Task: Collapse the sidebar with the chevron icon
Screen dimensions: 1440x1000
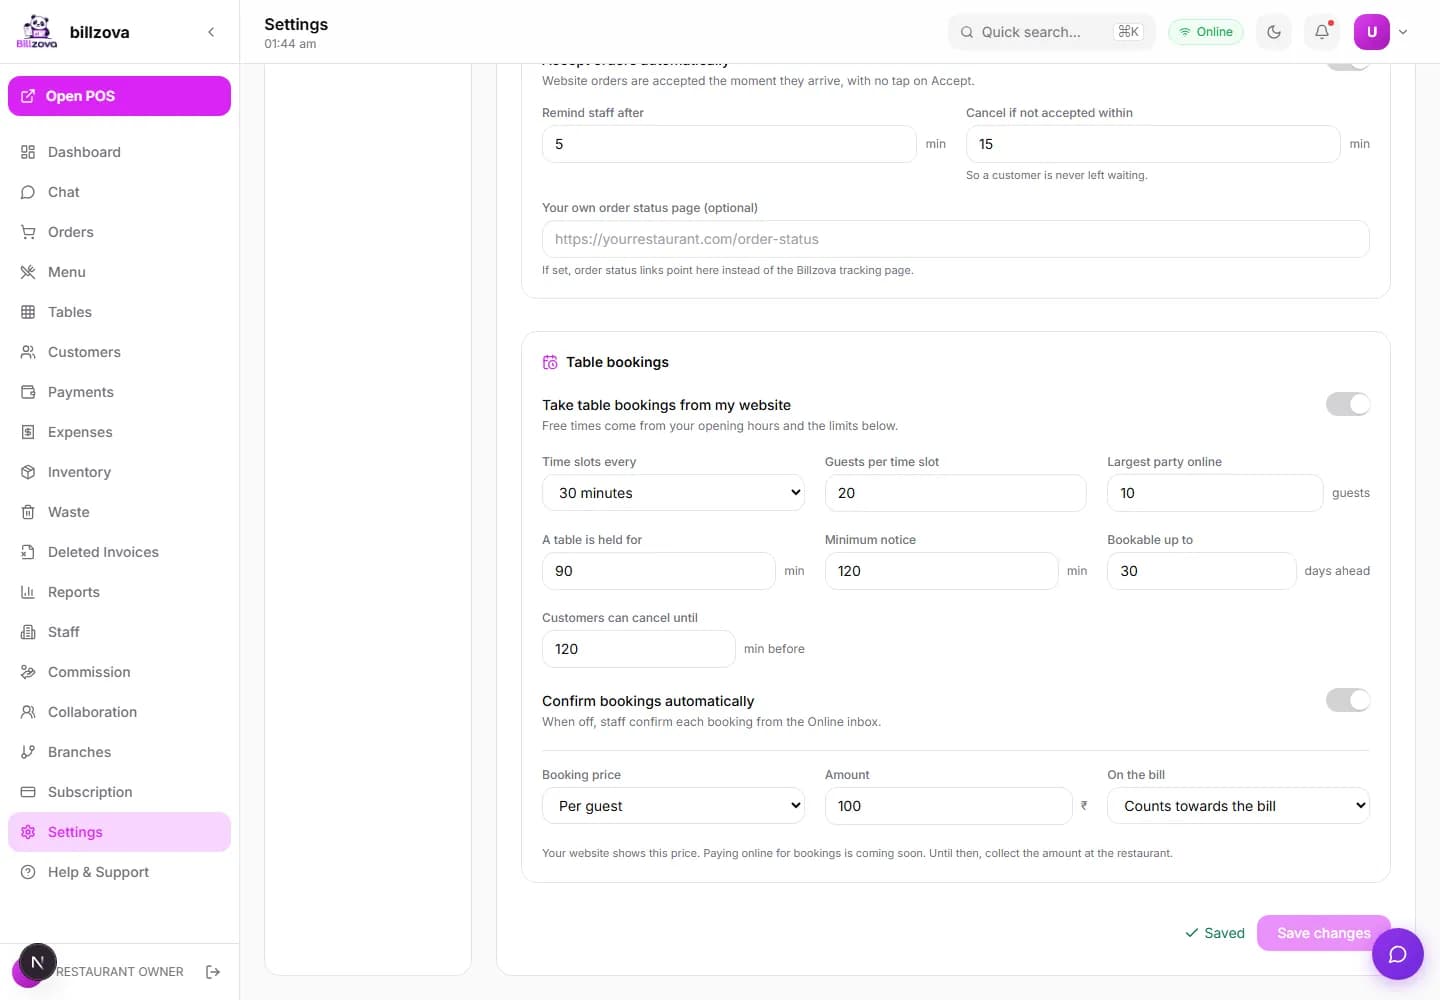Action: click(x=211, y=32)
